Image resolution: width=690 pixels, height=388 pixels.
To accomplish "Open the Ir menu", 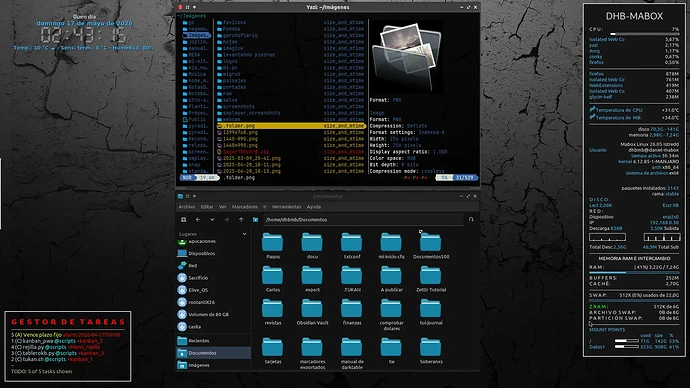I will pos(265,207).
